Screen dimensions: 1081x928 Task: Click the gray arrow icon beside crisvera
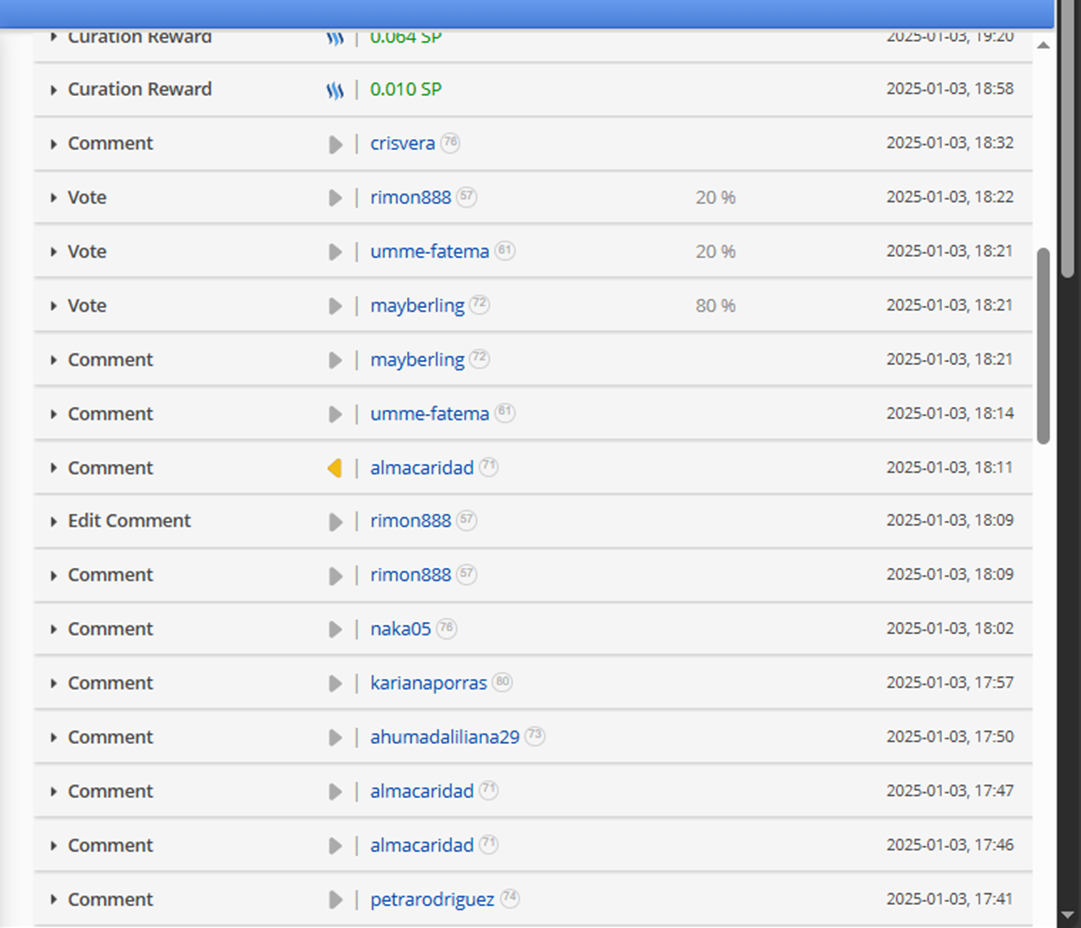(336, 144)
